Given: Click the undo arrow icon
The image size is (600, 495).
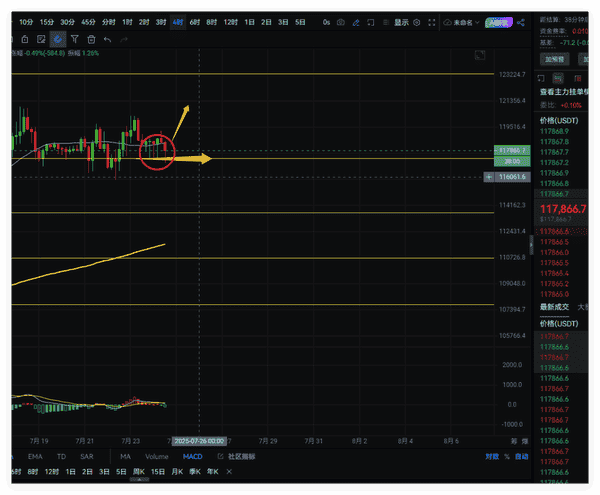Looking at the screenshot, I should 107,39.
